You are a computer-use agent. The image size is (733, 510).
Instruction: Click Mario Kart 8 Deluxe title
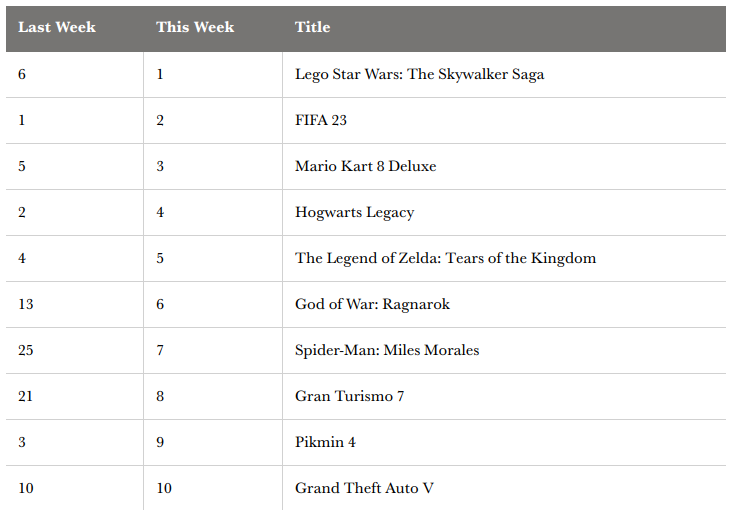tap(366, 166)
